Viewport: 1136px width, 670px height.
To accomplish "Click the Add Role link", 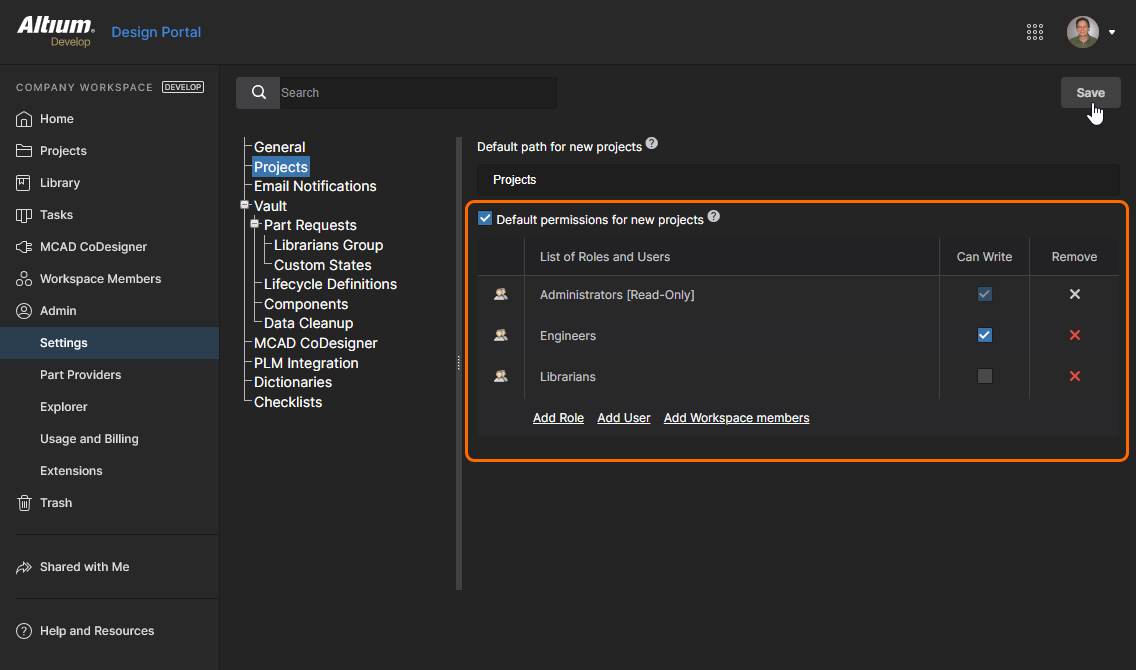I will (558, 418).
